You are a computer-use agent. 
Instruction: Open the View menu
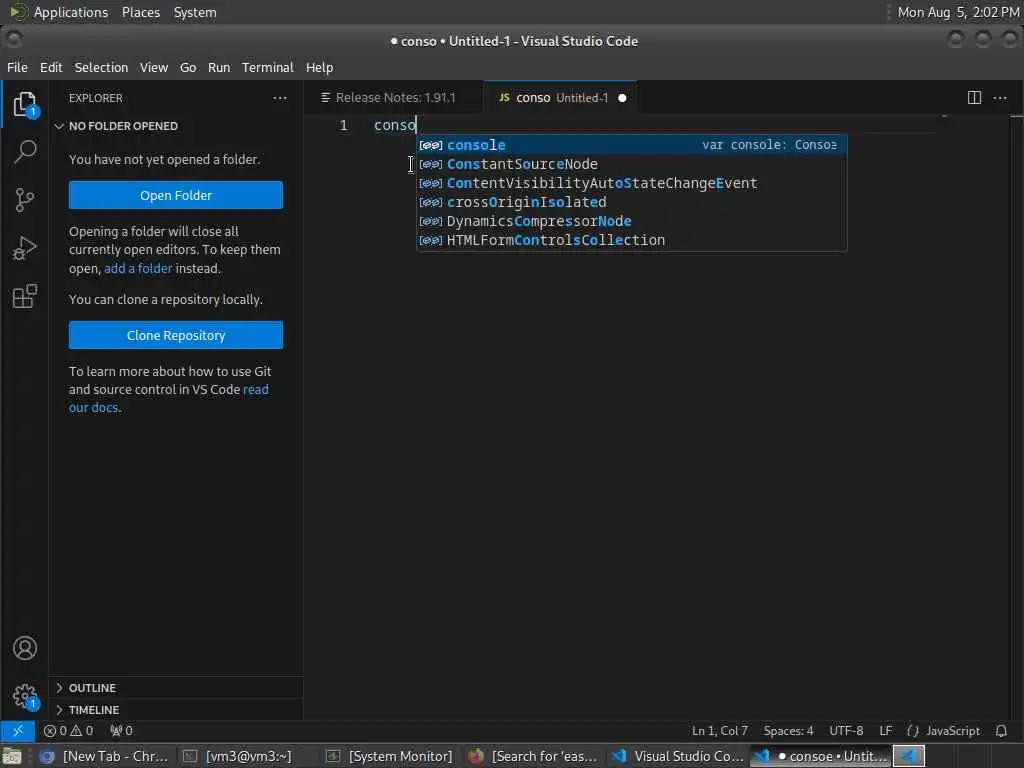point(153,67)
